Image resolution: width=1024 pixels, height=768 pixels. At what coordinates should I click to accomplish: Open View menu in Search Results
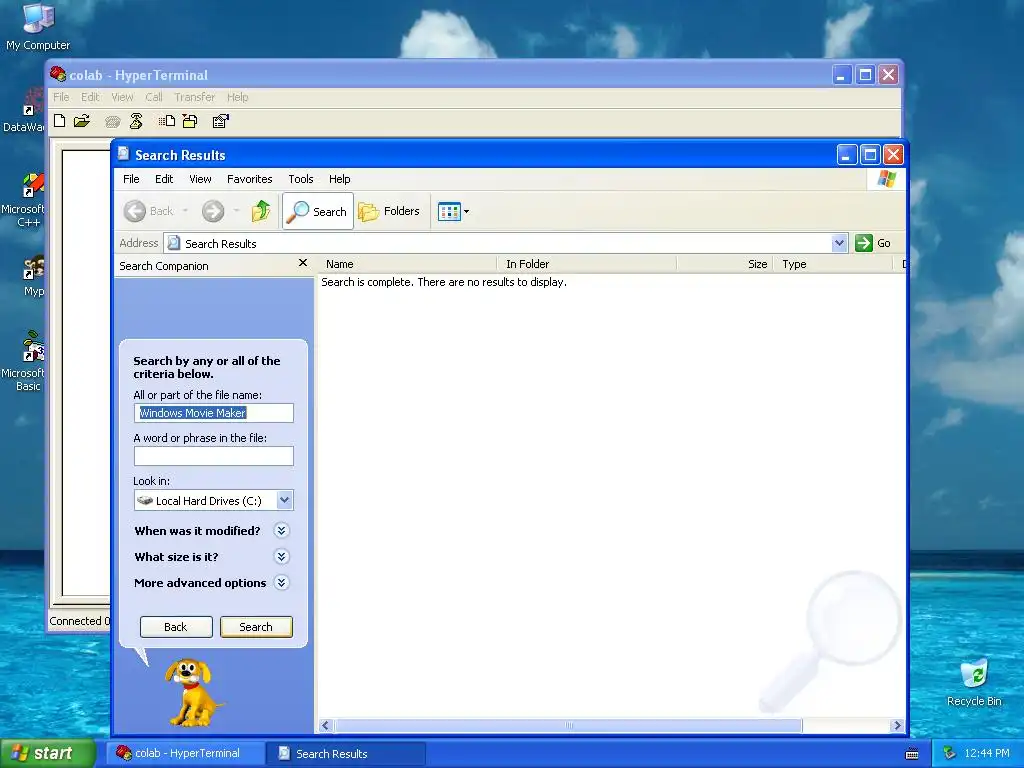[x=200, y=179]
